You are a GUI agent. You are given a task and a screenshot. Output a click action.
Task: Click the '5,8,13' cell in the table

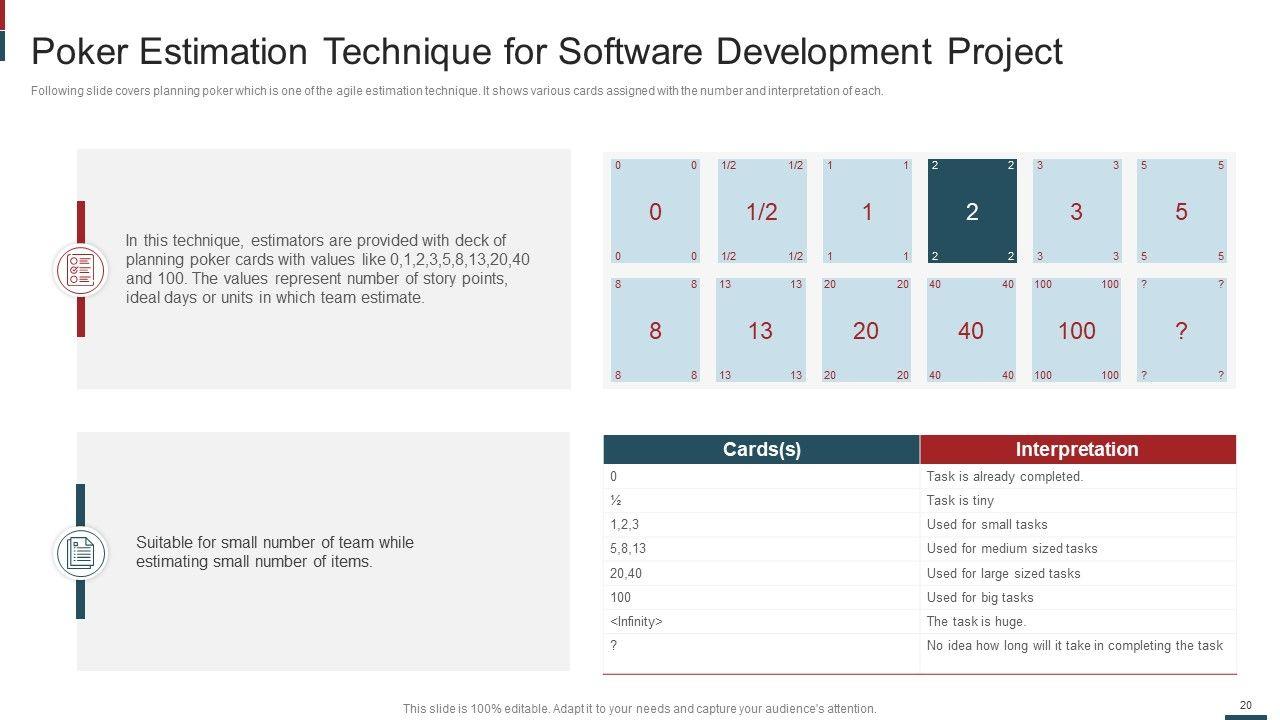761,549
